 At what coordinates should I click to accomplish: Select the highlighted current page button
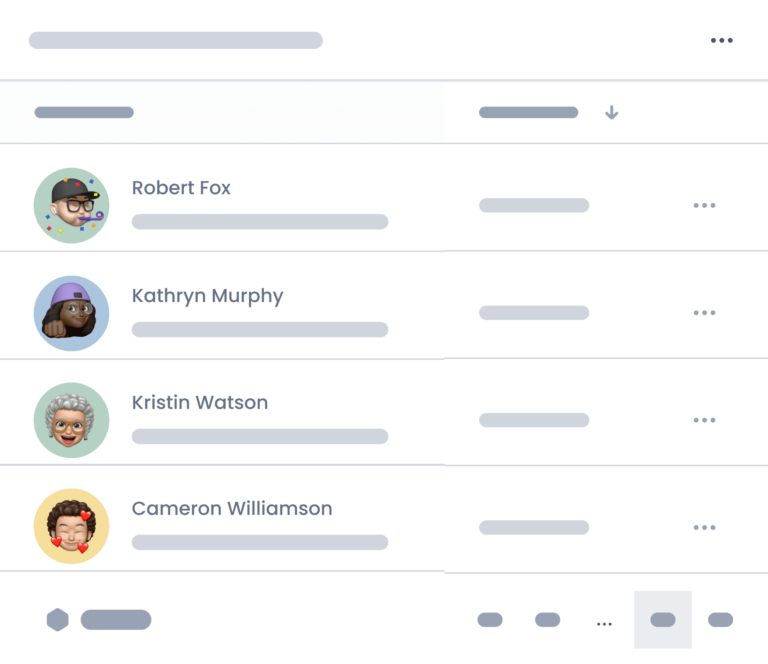click(x=662, y=620)
